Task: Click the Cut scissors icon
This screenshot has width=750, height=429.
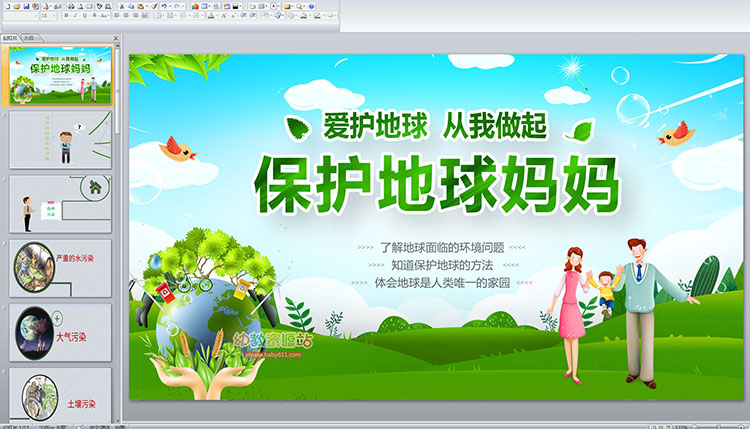Action: (x=121, y=7)
